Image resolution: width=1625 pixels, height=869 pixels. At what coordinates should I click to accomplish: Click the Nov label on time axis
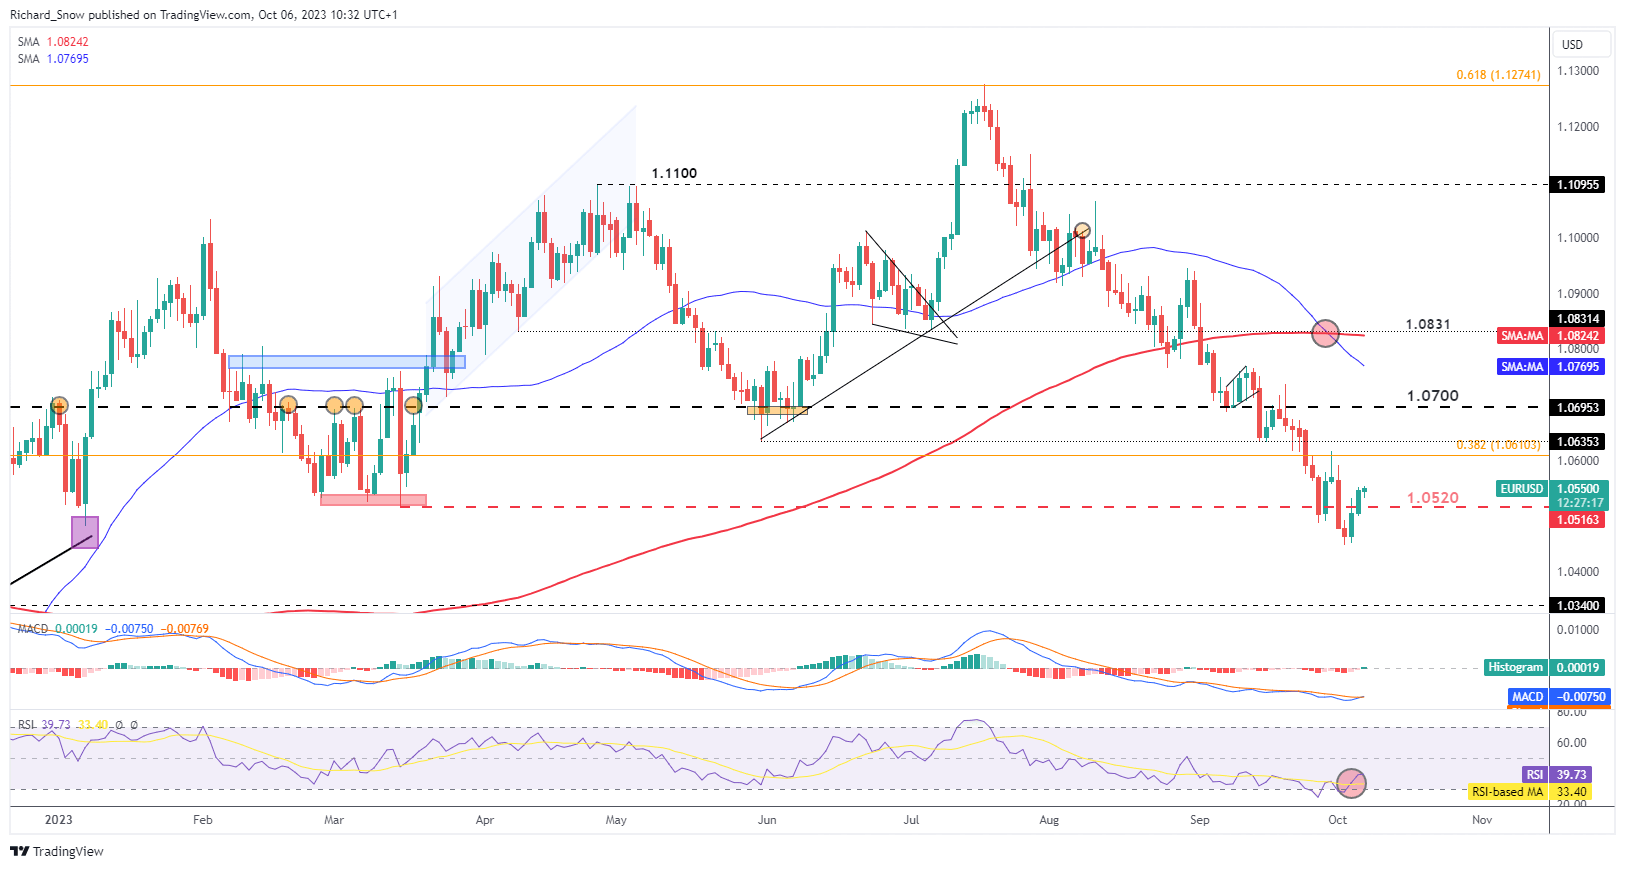[1482, 820]
